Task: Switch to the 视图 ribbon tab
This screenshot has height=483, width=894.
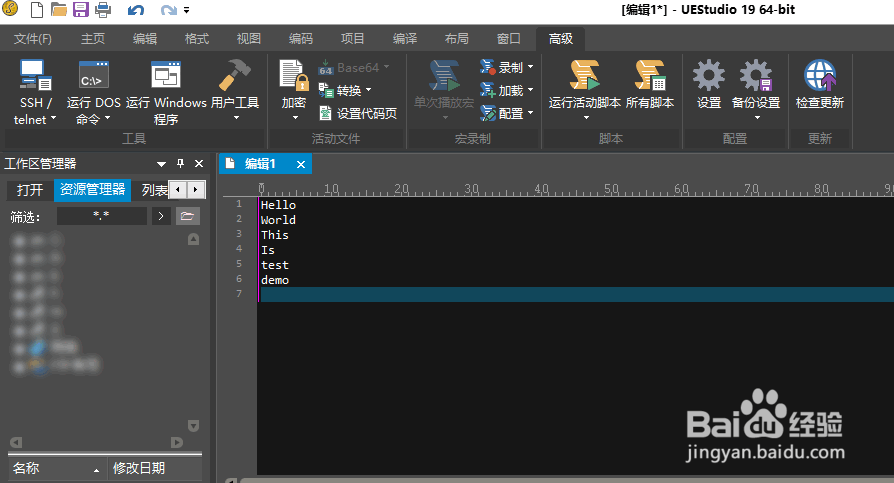Action: [249, 39]
